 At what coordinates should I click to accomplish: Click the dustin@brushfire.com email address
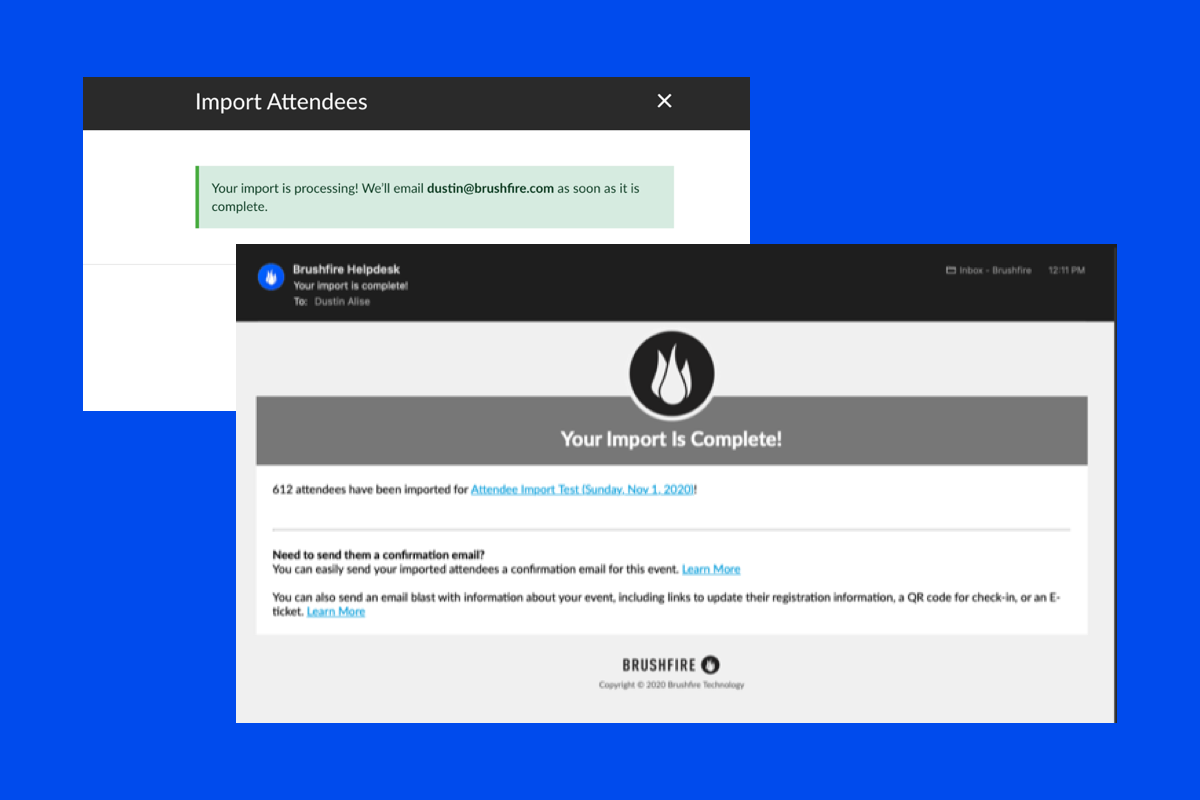[x=490, y=188]
